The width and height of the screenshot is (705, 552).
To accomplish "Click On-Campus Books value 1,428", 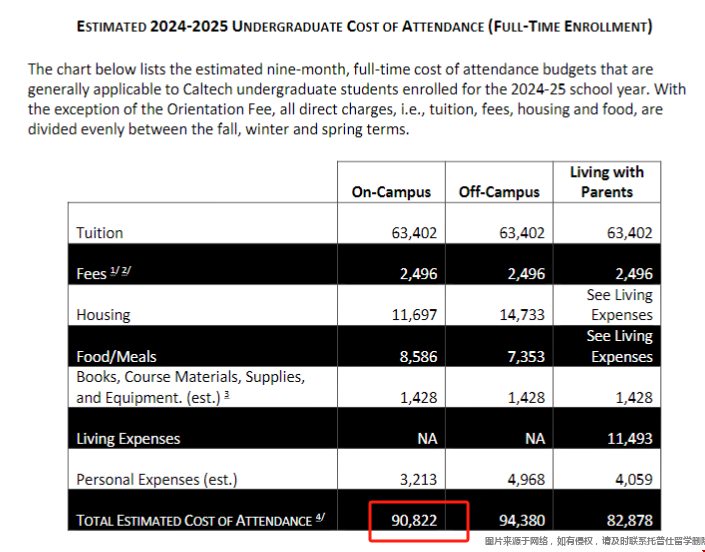I will 419,397.
